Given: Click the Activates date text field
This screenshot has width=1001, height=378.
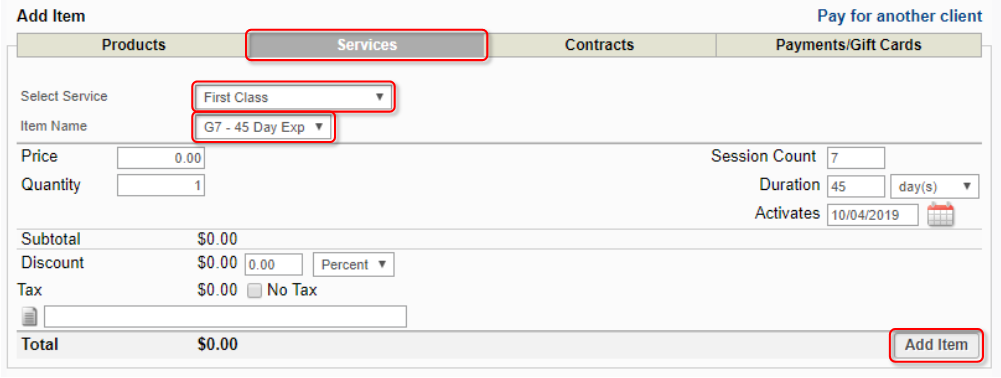Looking at the screenshot, I should 873,215.
